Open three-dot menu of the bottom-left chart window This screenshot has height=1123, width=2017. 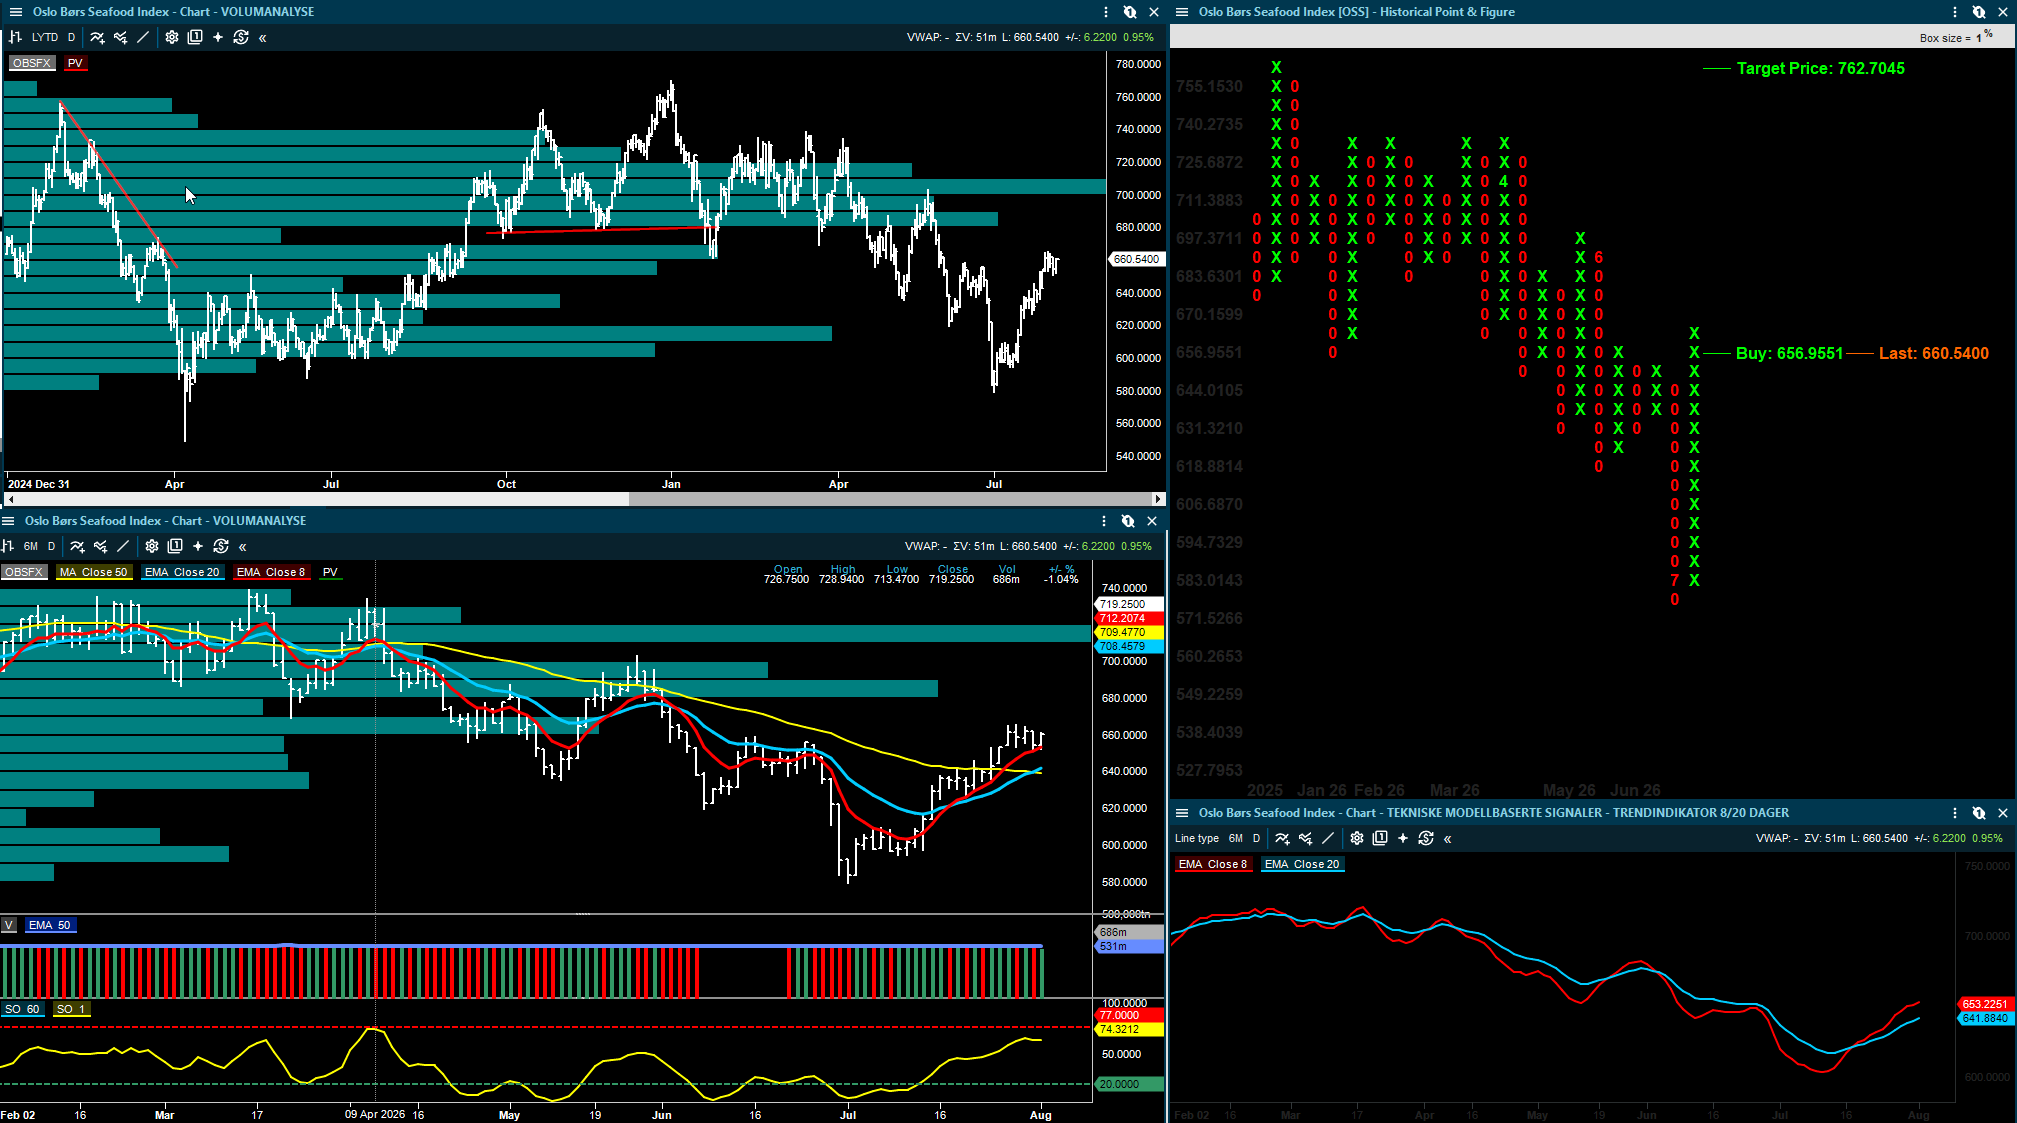(x=1103, y=521)
